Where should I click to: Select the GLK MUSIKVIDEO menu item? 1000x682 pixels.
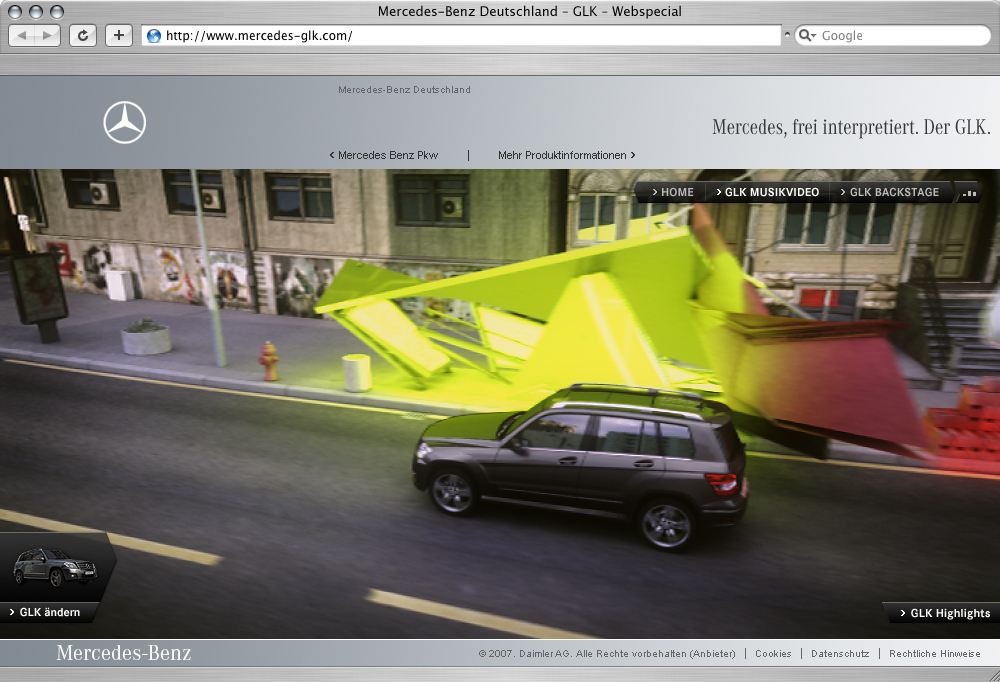click(x=767, y=192)
